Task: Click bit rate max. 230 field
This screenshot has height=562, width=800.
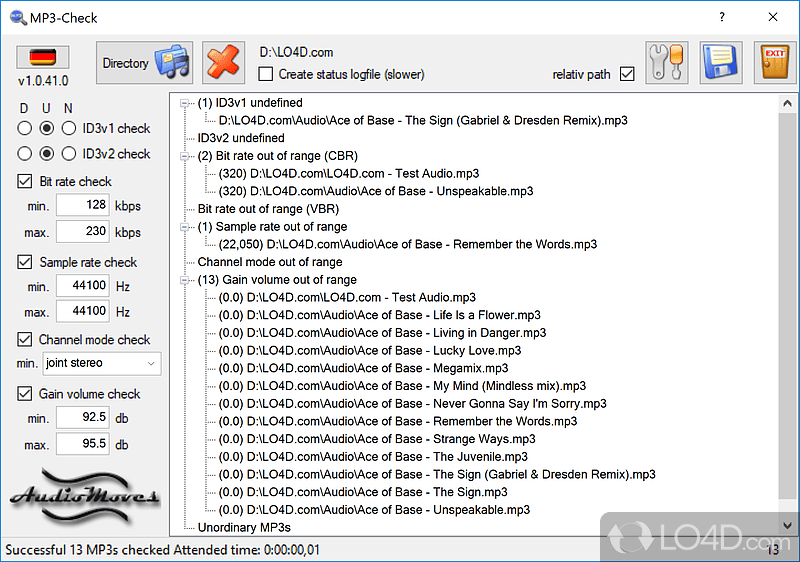Action: coord(83,232)
